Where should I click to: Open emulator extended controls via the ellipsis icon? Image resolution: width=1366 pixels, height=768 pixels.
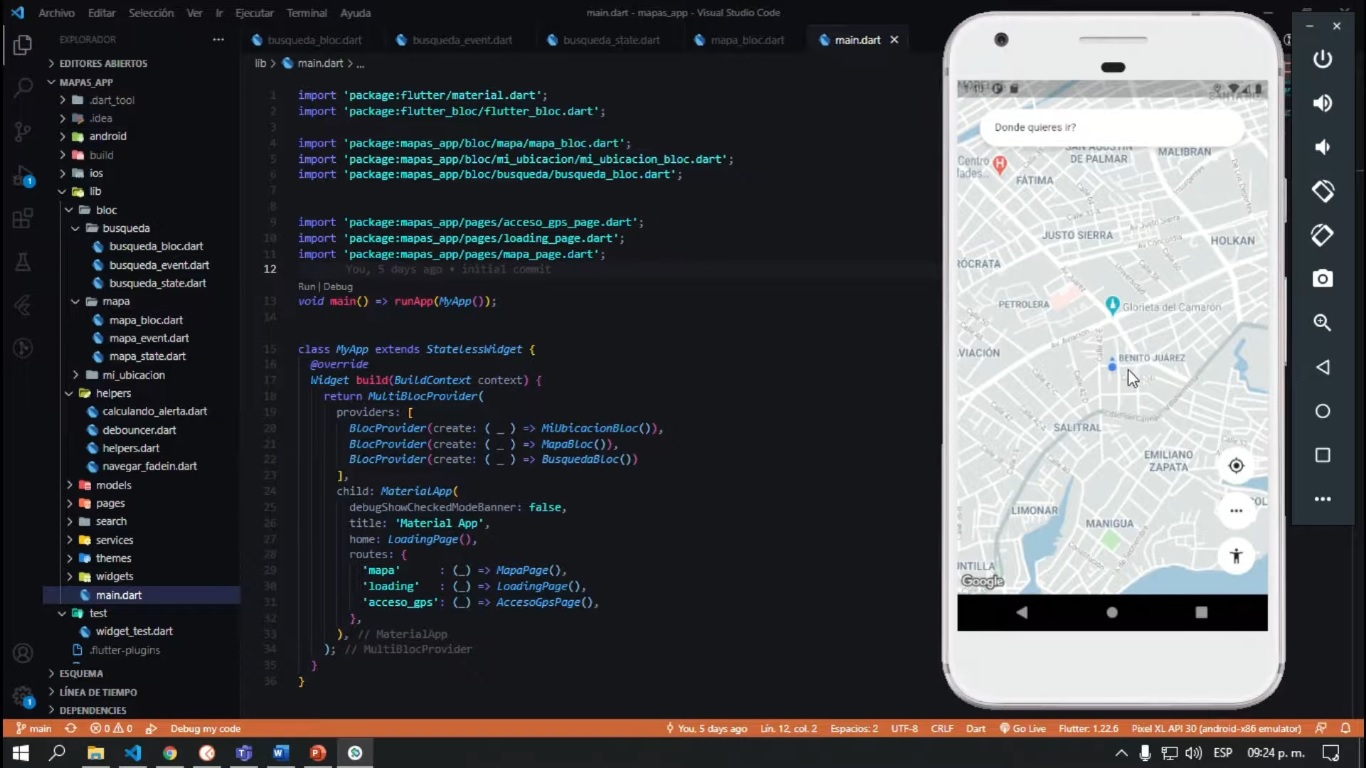coord(1322,498)
